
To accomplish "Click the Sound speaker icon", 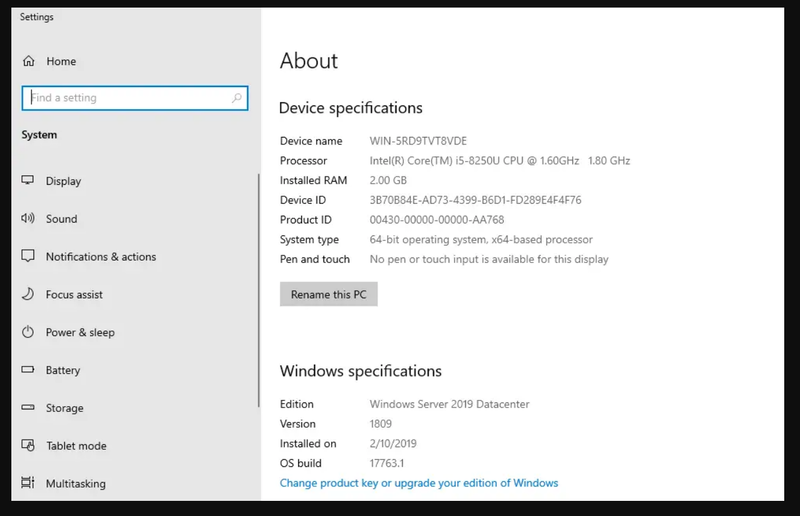I will coord(28,218).
